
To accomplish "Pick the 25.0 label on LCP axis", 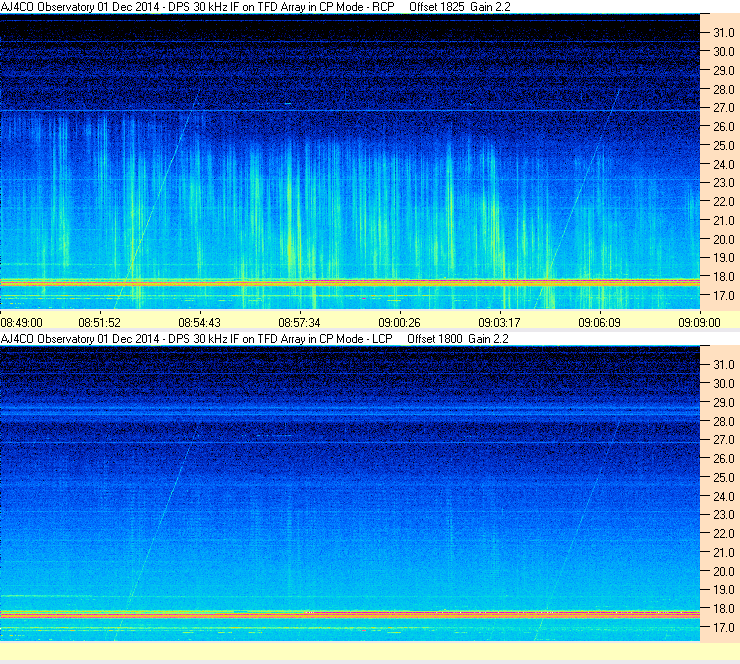I will pos(724,478).
